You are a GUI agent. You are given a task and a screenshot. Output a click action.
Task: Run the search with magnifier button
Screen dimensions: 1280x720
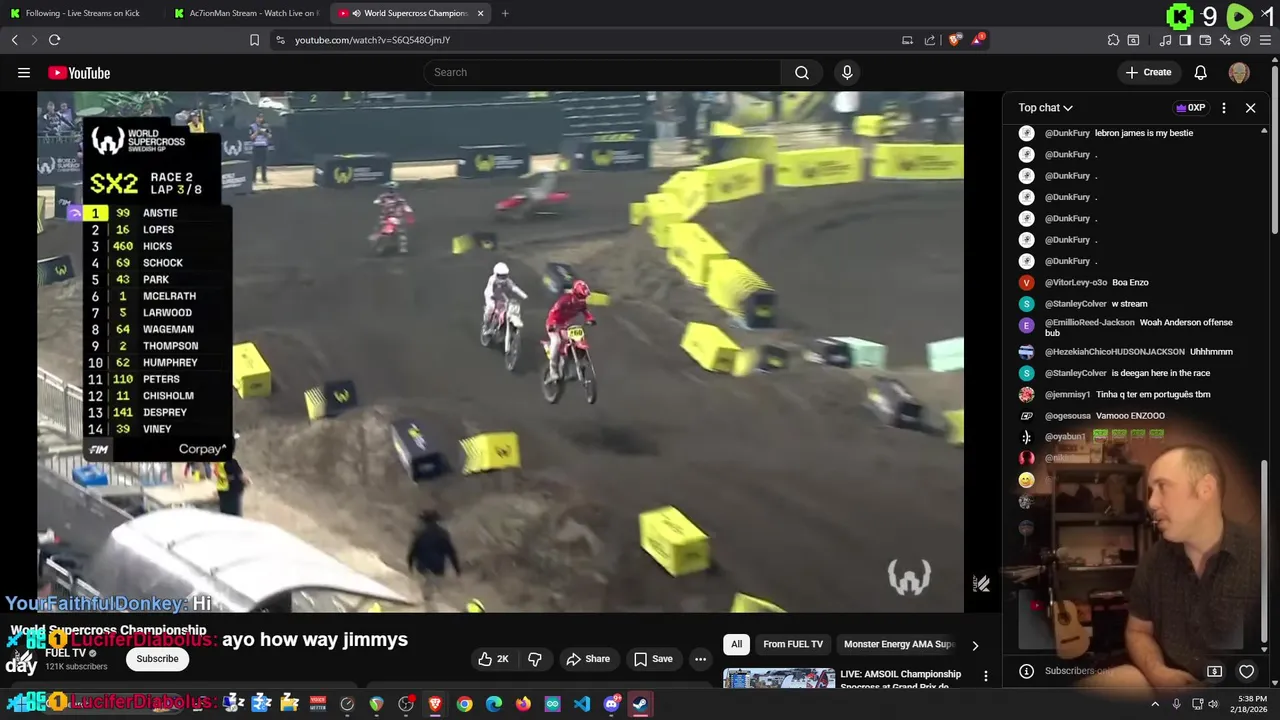(x=802, y=72)
